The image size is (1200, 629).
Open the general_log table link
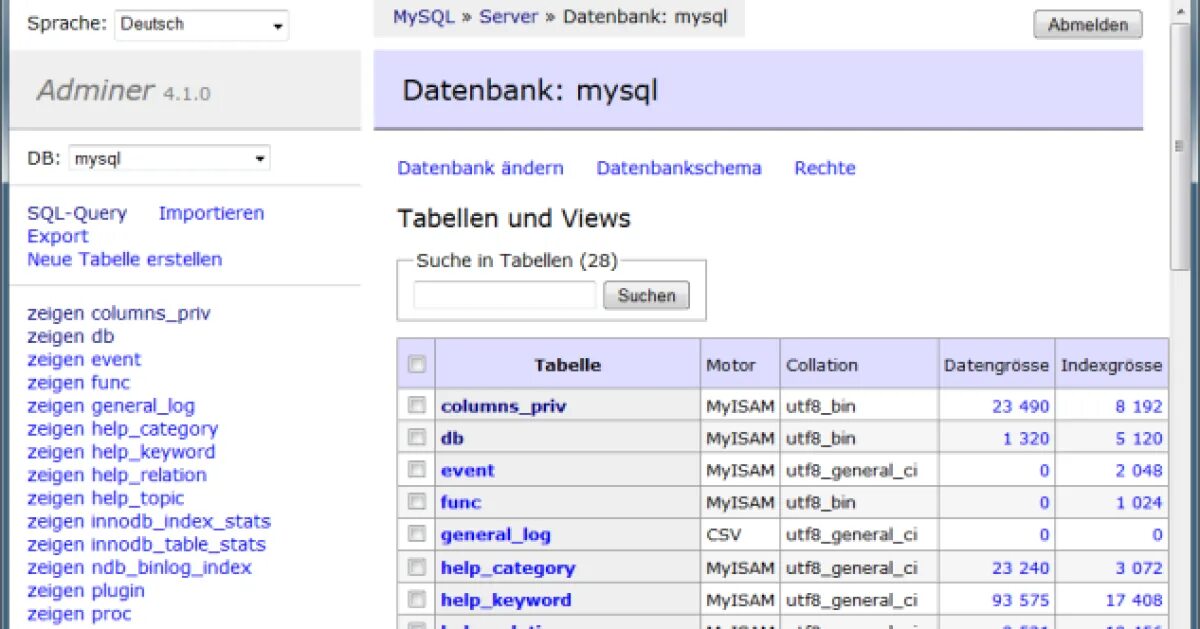point(495,535)
